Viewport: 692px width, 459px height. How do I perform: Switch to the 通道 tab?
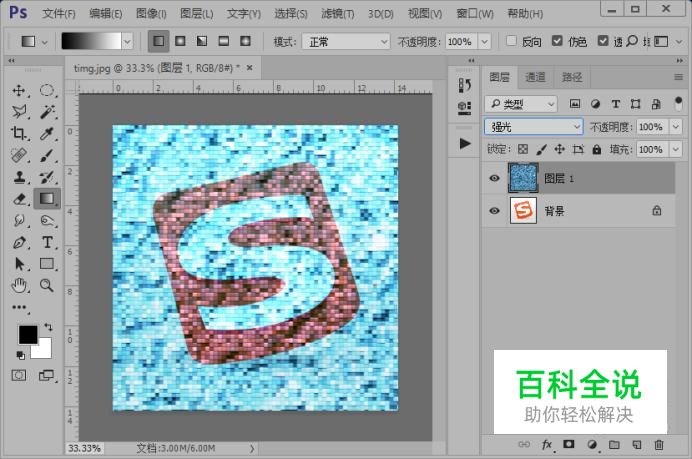point(535,77)
